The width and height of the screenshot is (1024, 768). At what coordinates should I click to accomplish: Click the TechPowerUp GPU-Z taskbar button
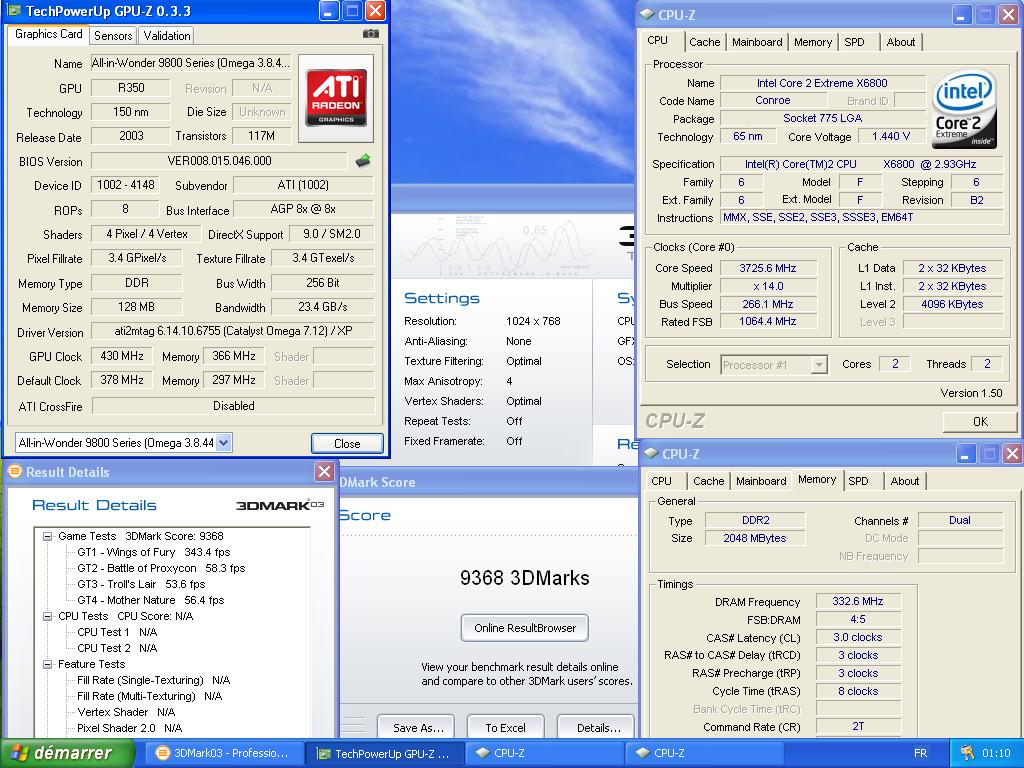[x=383, y=754]
